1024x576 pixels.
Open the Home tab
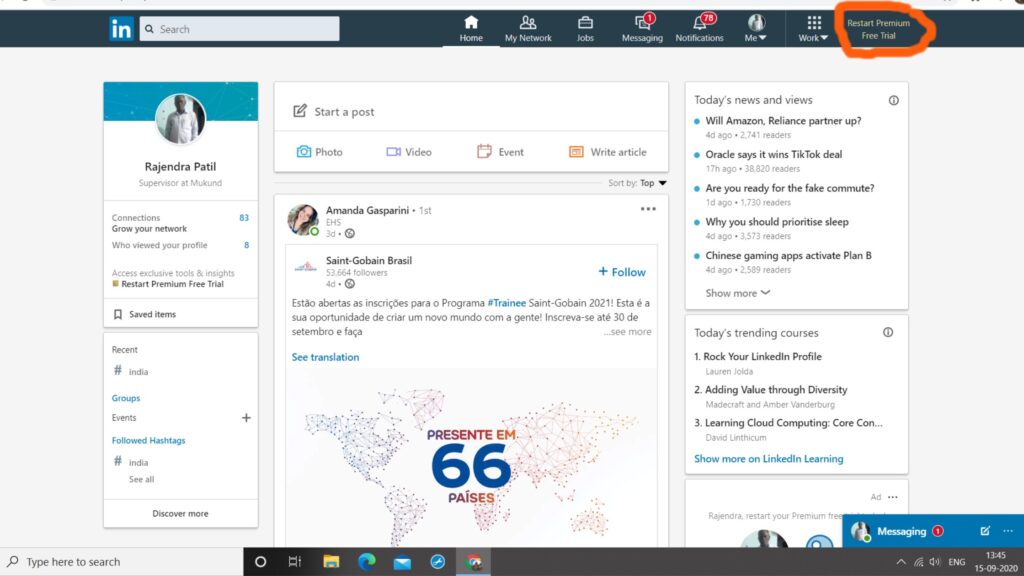click(471, 29)
